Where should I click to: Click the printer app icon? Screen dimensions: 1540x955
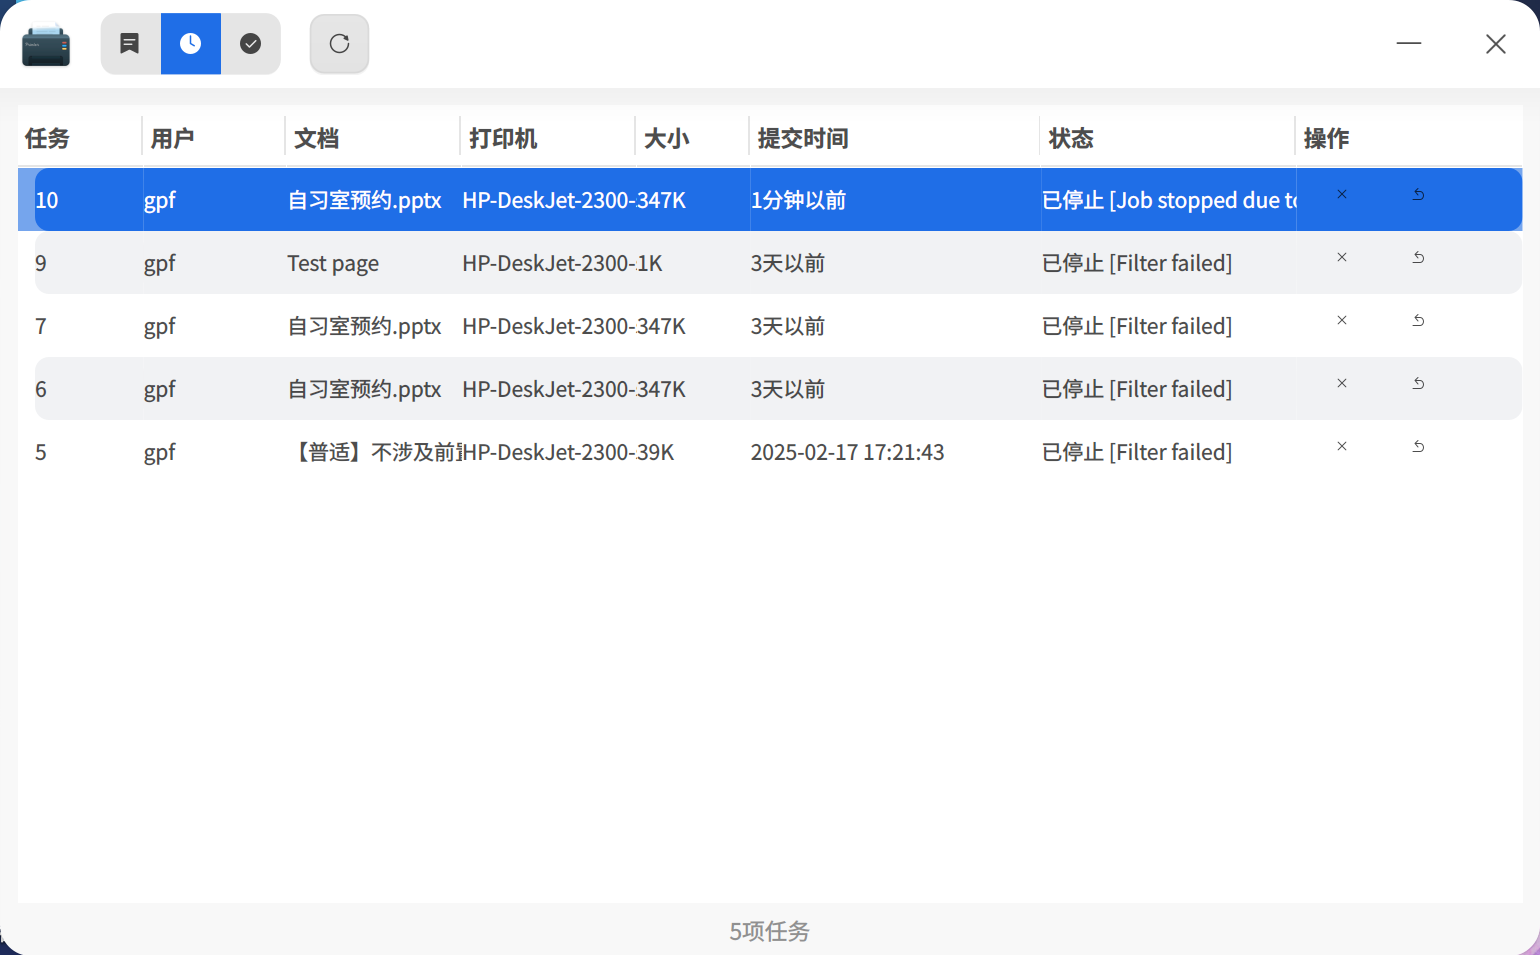click(46, 45)
